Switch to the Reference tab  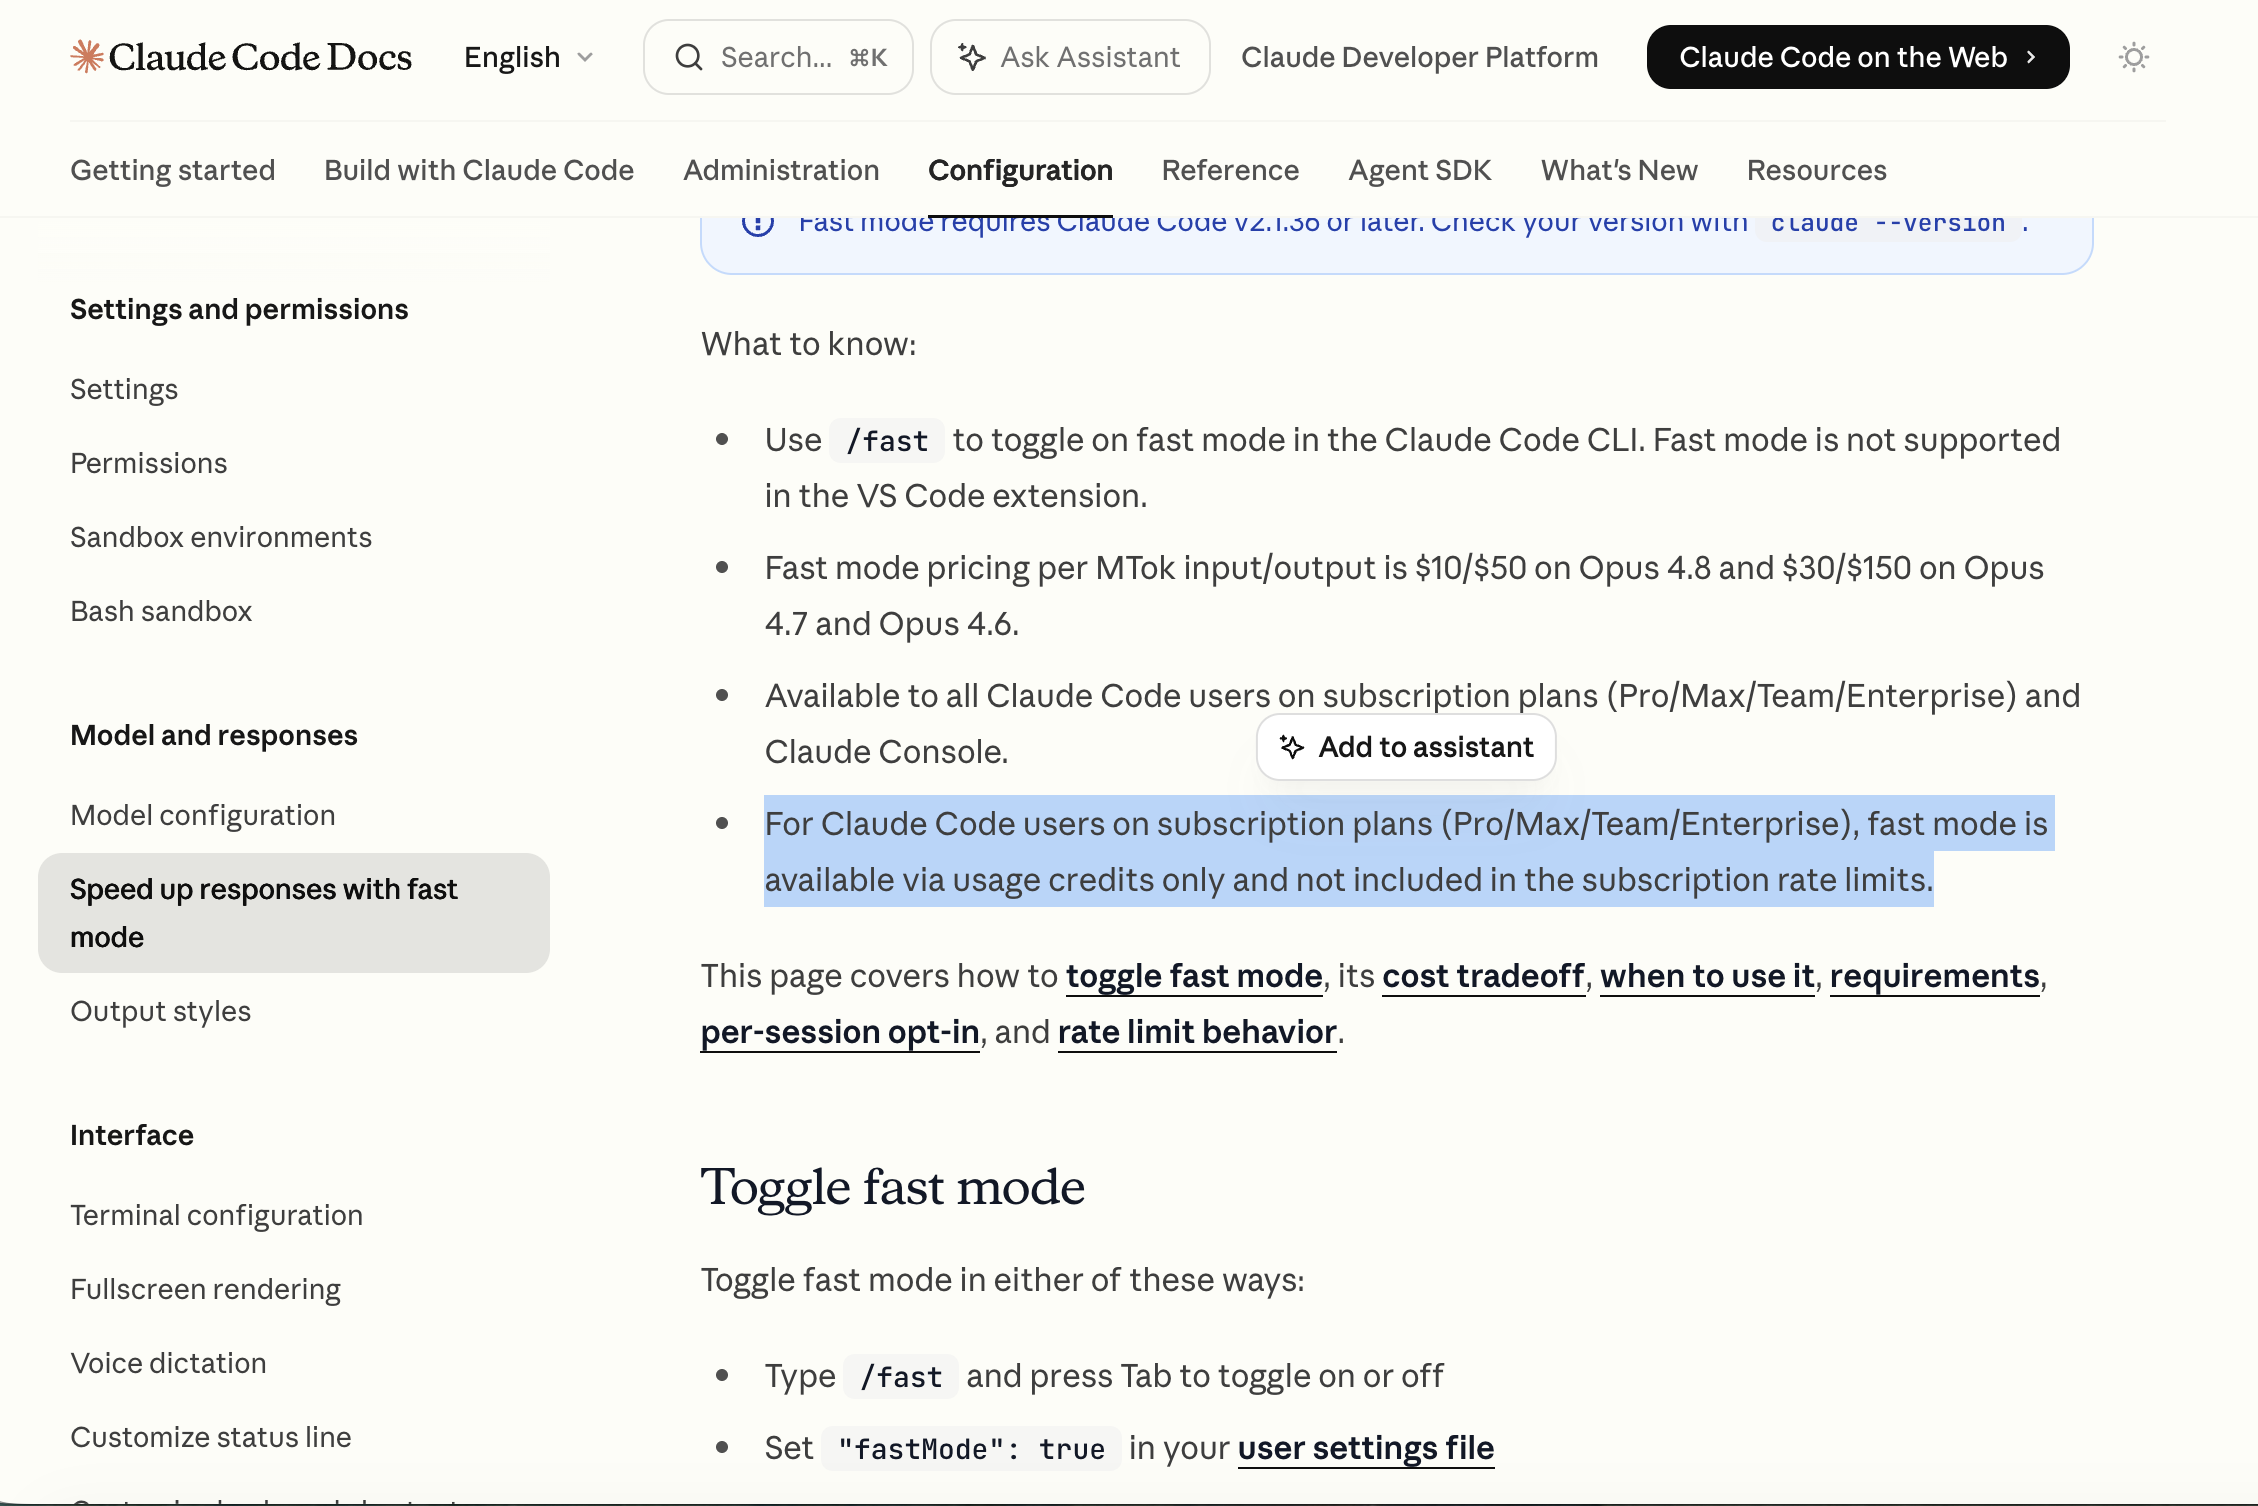[1230, 170]
